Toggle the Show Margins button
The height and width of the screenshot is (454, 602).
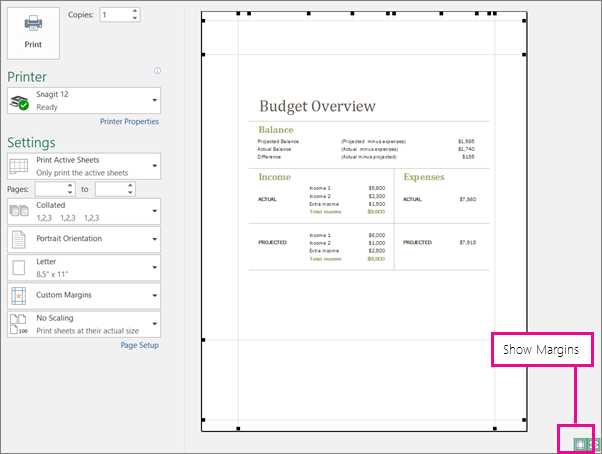coord(580,444)
